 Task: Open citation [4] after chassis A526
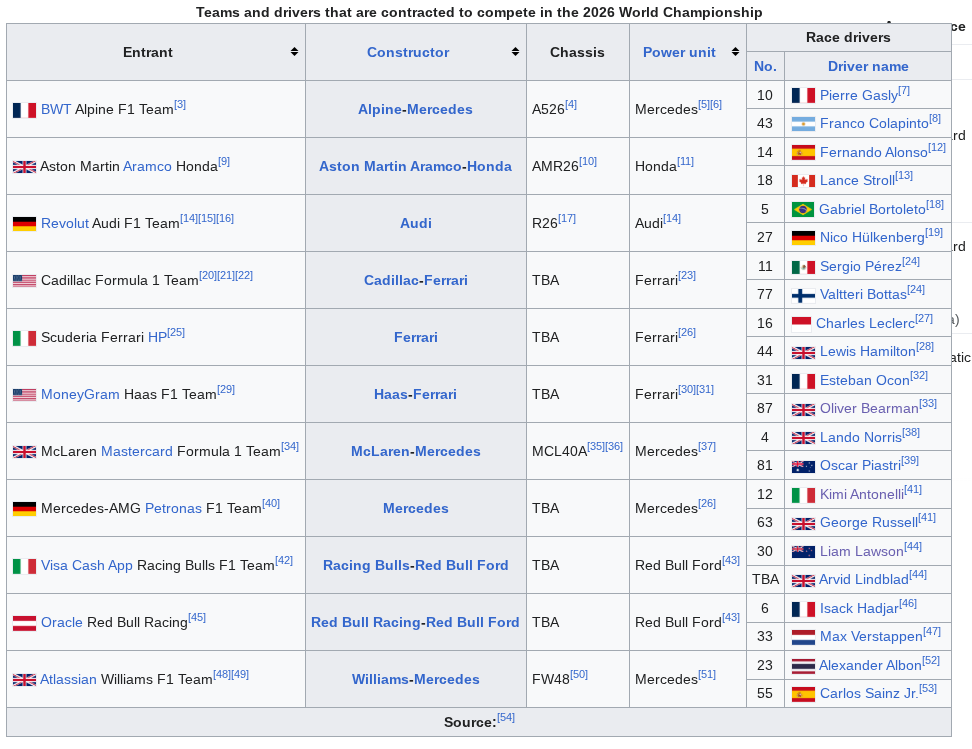pos(571,105)
